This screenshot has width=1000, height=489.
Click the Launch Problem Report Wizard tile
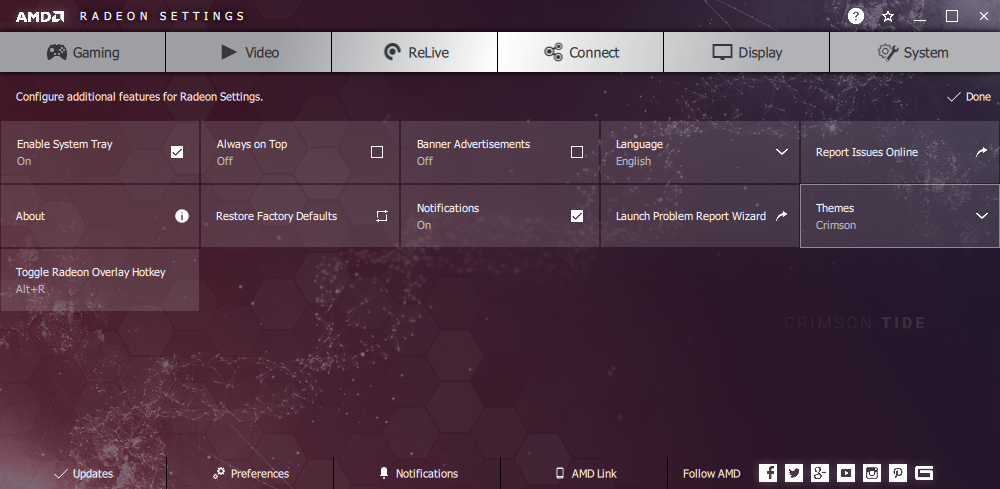pyautogui.click(x=700, y=216)
